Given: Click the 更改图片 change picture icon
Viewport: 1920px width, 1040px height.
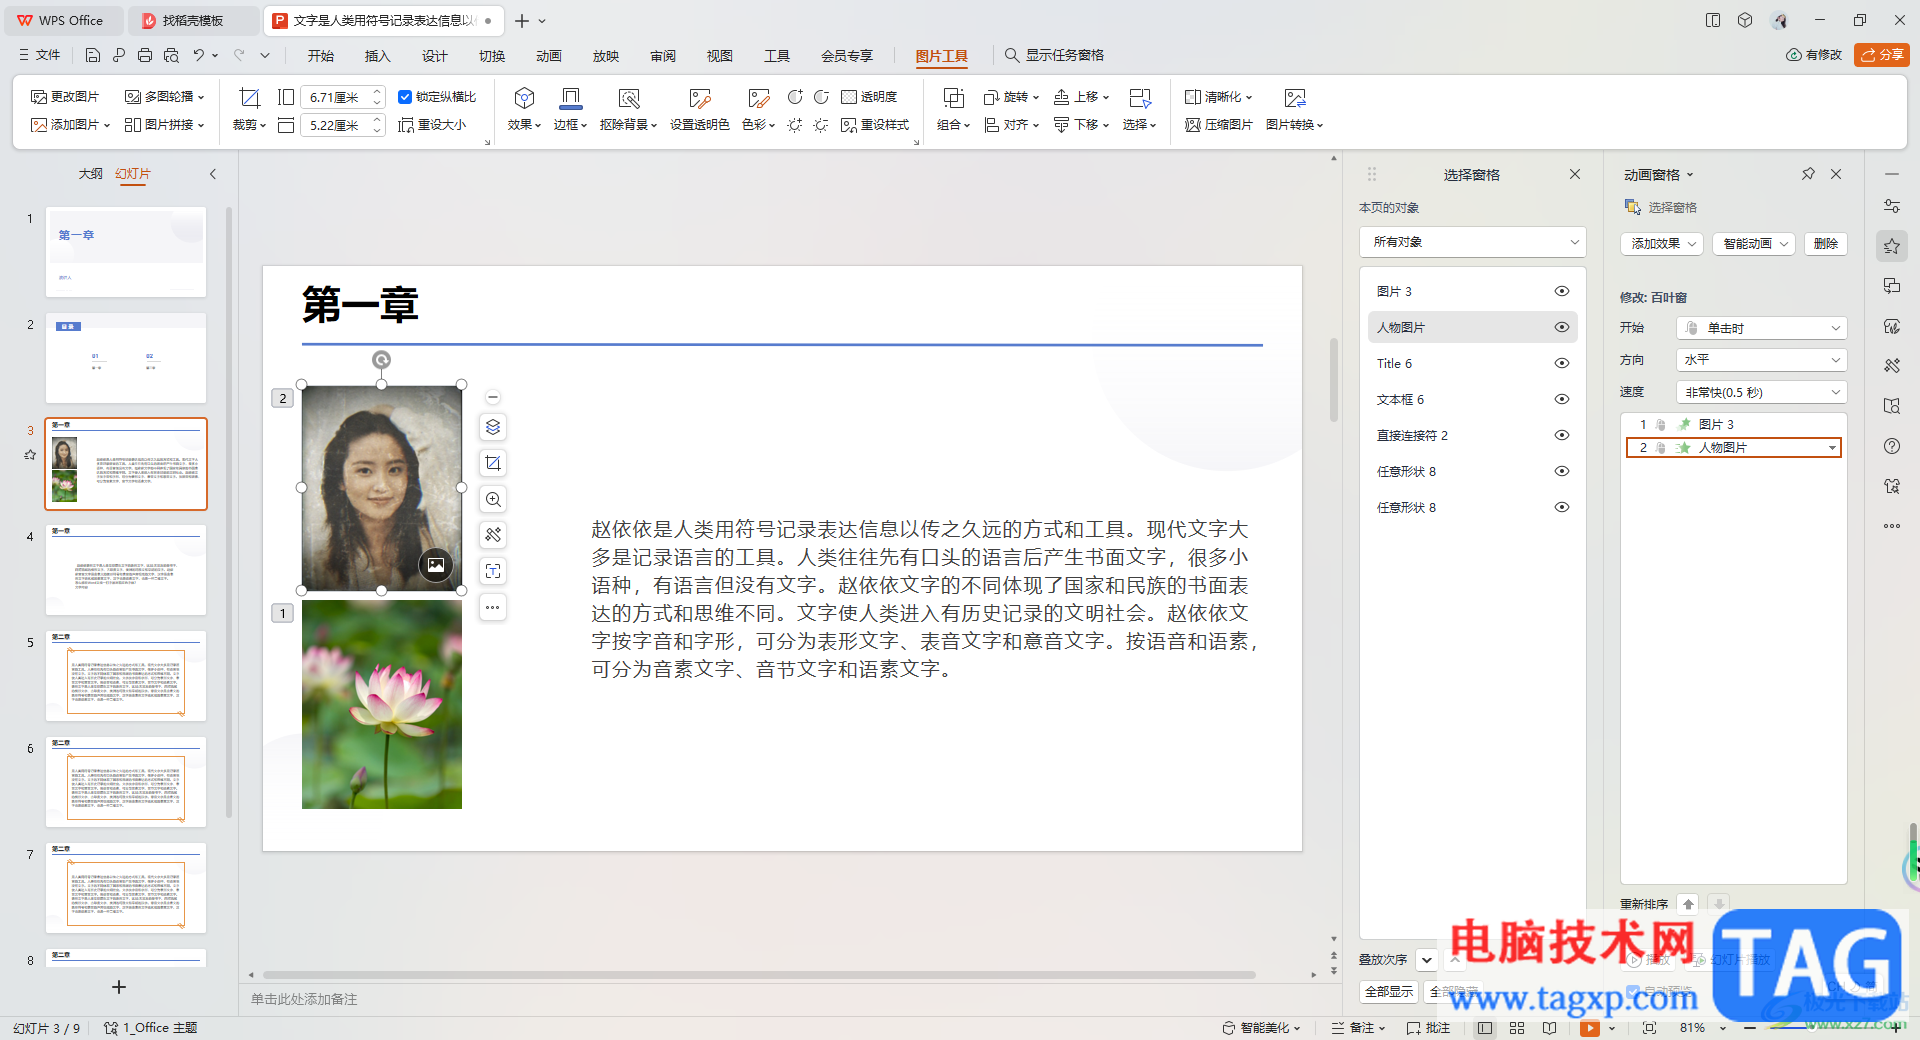Looking at the screenshot, I should pyautogui.click(x=39, y=97).
